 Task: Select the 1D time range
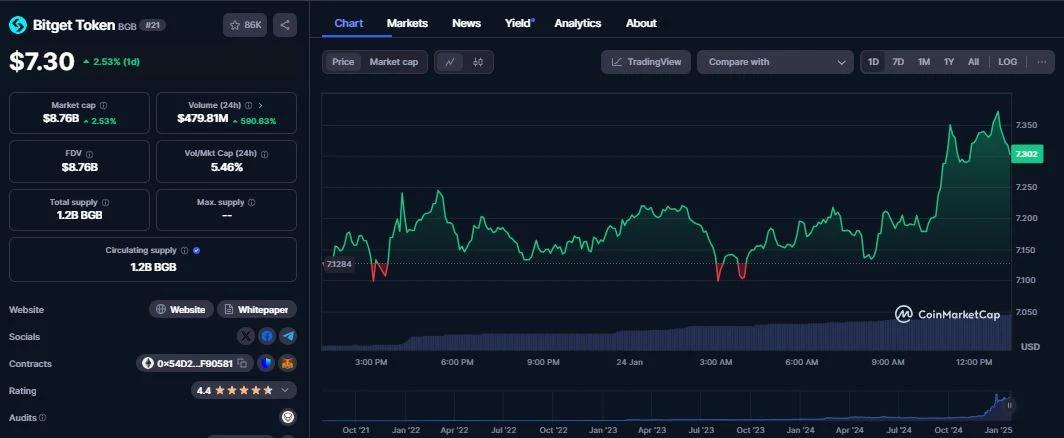point(873,62)
